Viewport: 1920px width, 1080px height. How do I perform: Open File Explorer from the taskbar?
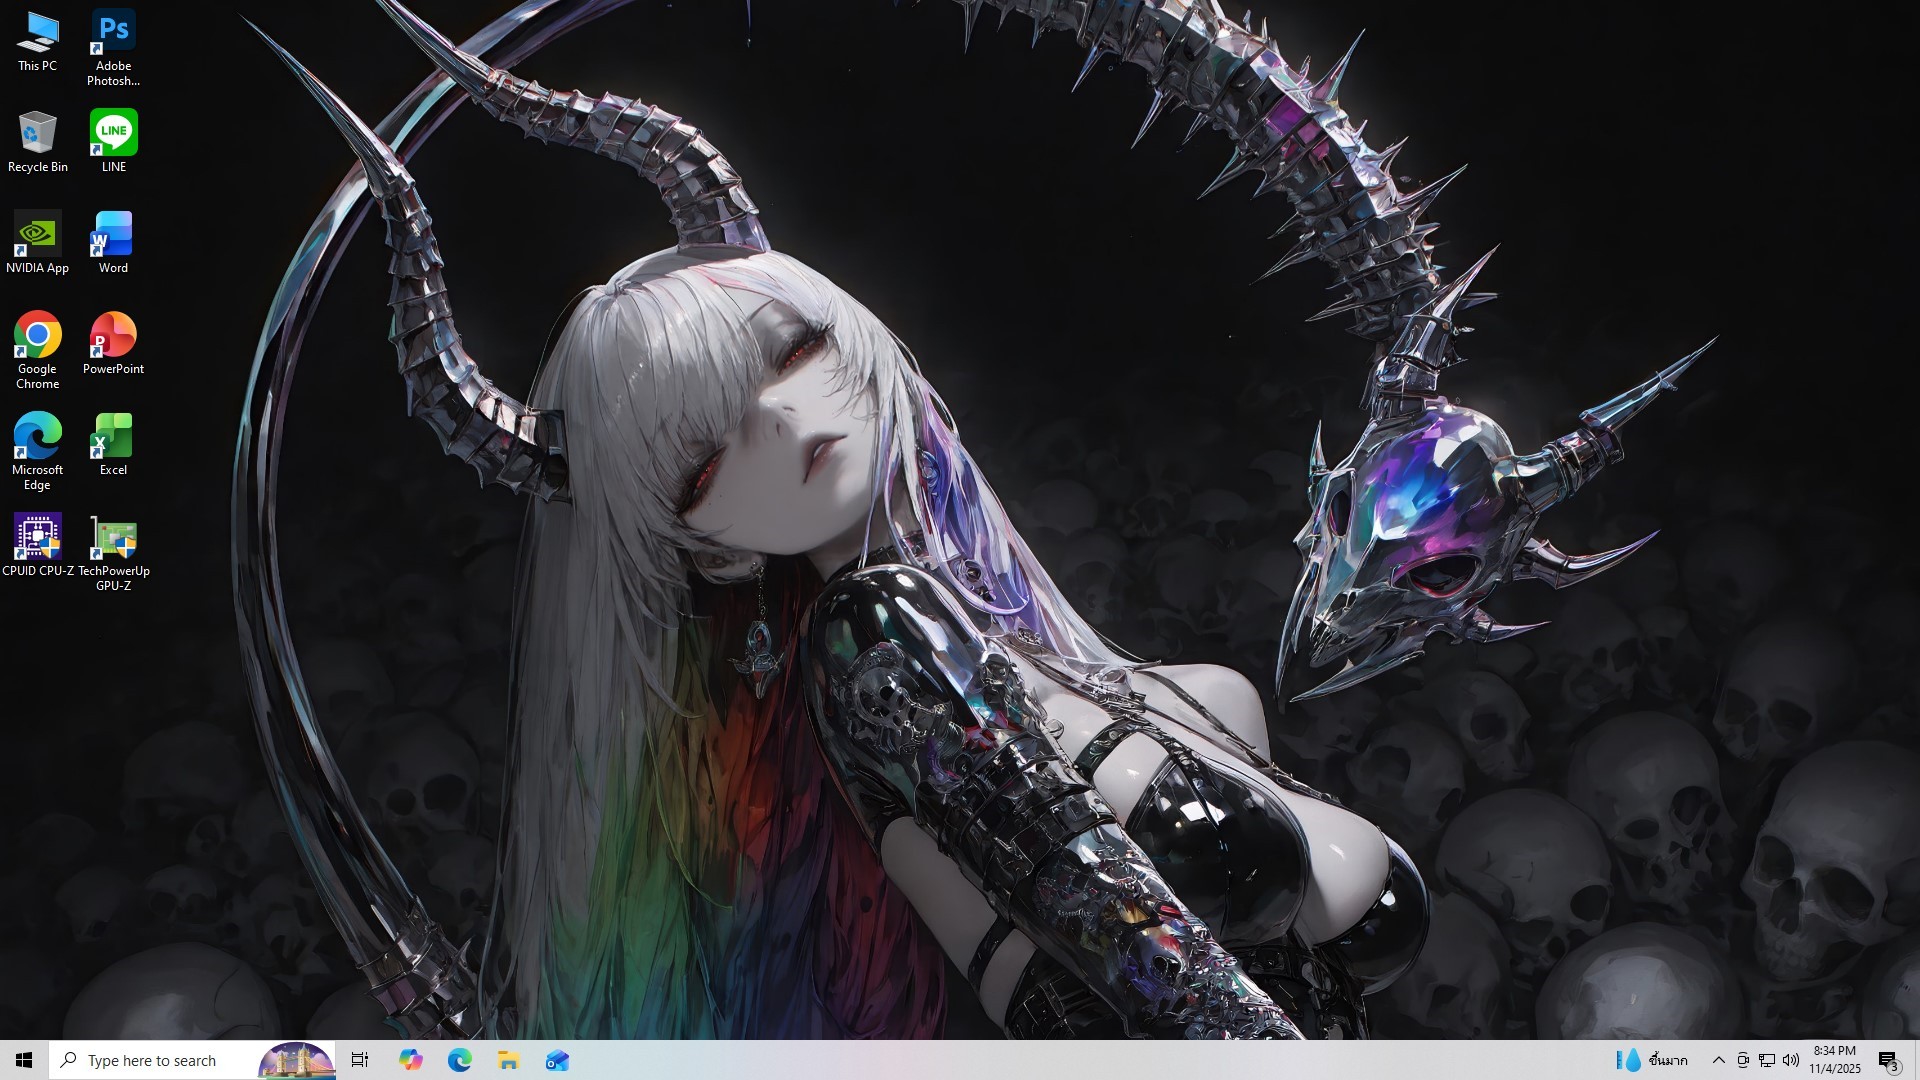coord(508,1060)
